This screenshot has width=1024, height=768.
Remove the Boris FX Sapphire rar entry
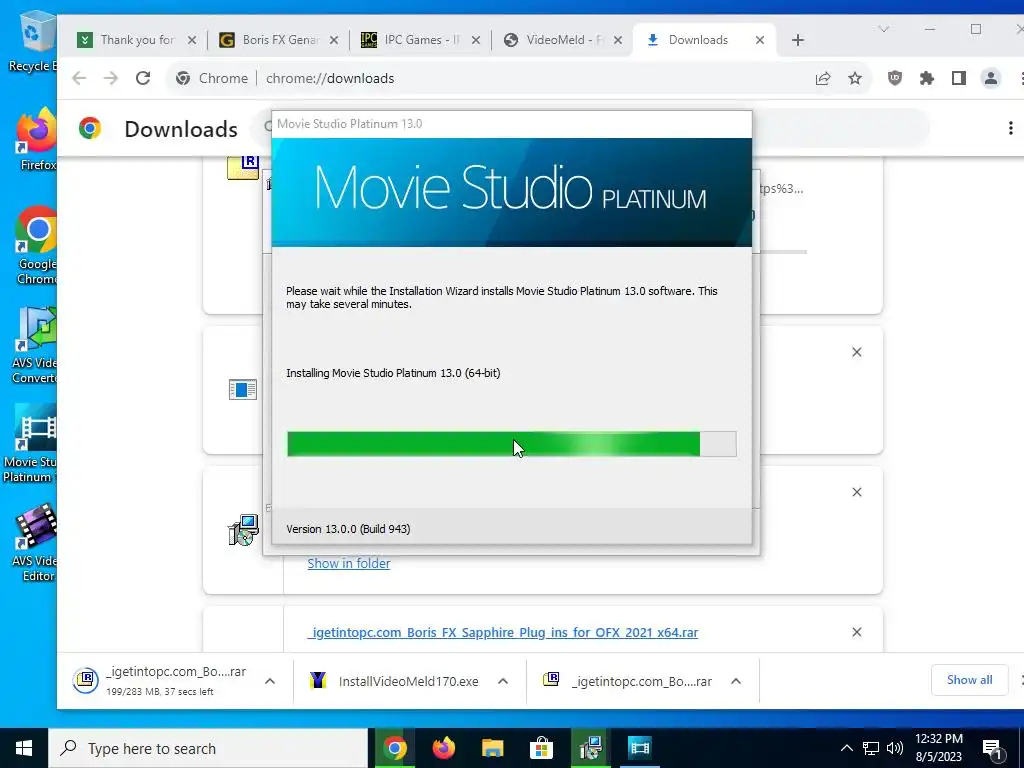tap(857, 632)
